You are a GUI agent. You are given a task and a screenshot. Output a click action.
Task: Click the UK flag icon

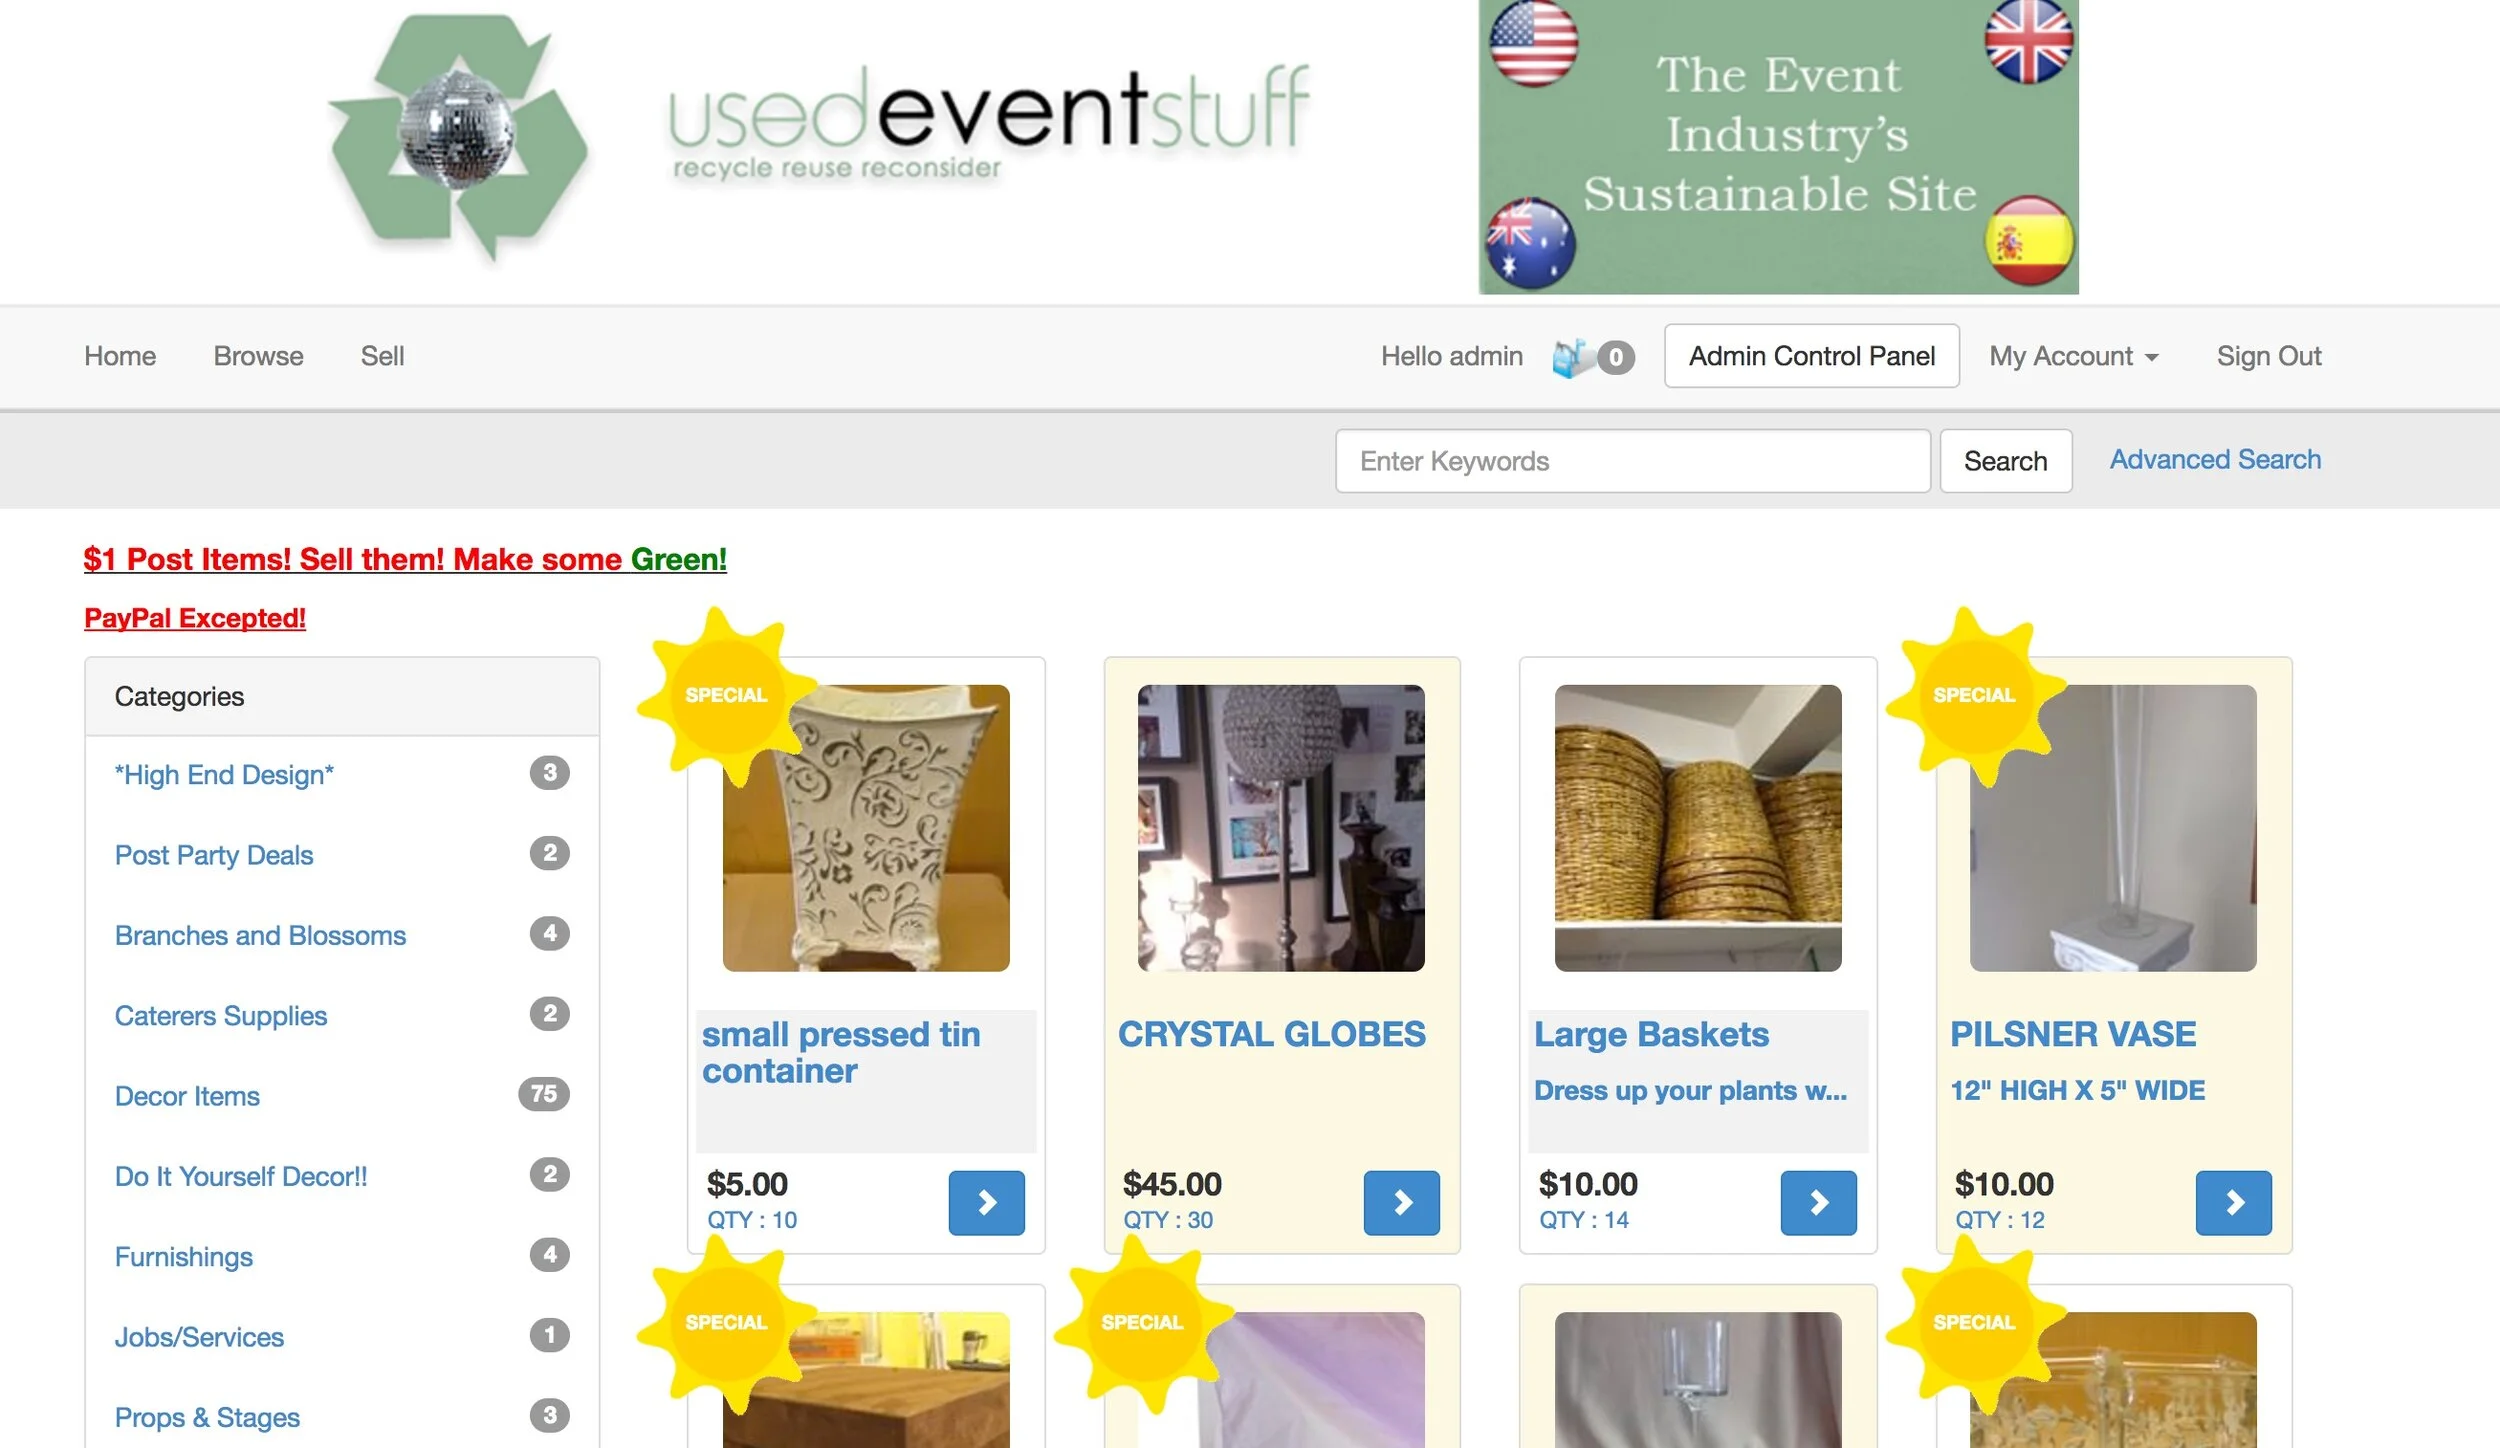click(2028, 42)
